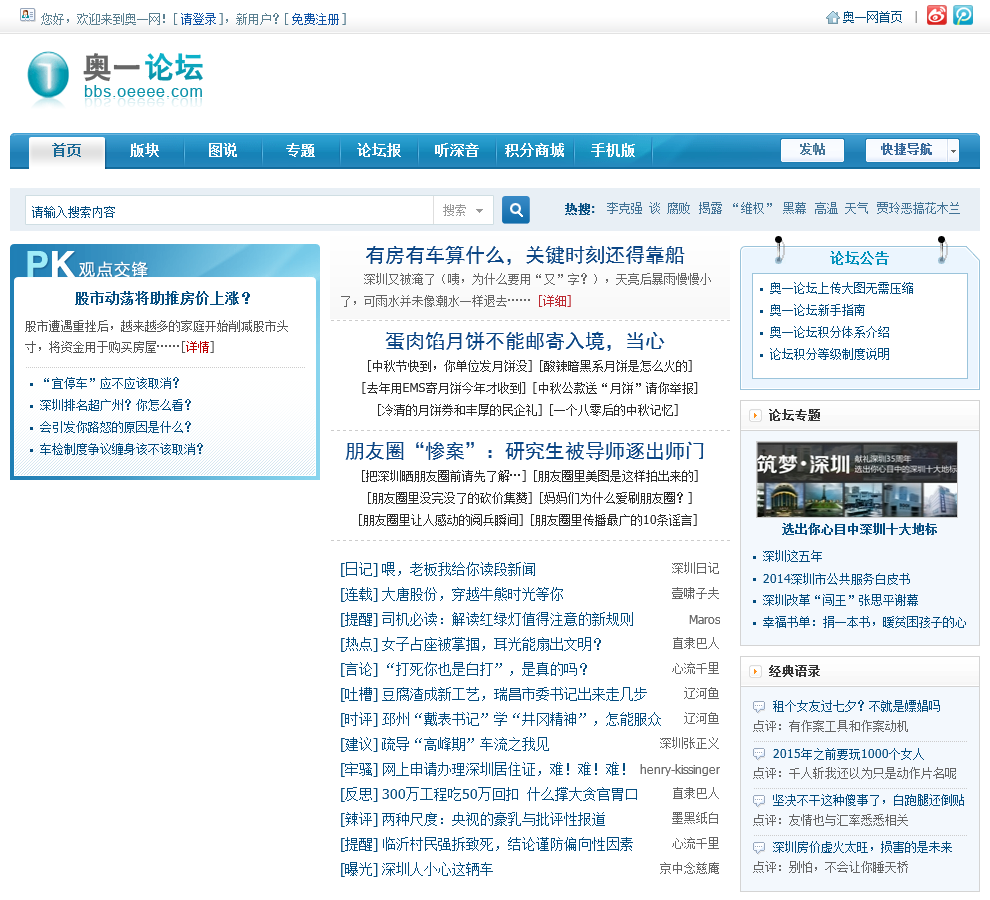Open post [提醒]司机必读：解读红绿灯值得注意的新规则
Viewport: 990px width, 900px height.
487,620
